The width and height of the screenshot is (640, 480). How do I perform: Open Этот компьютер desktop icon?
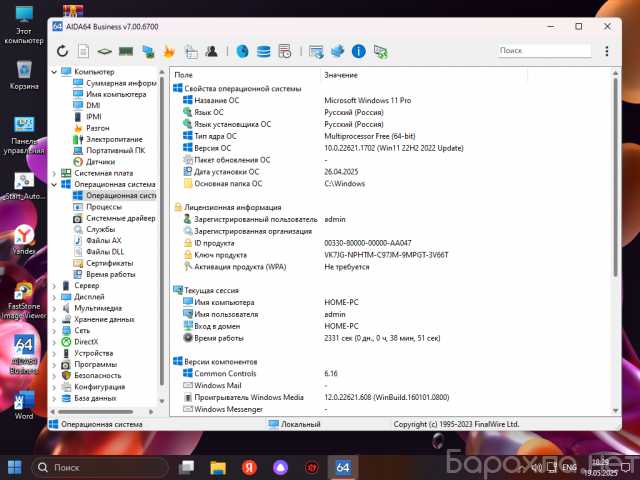[24, 25]
